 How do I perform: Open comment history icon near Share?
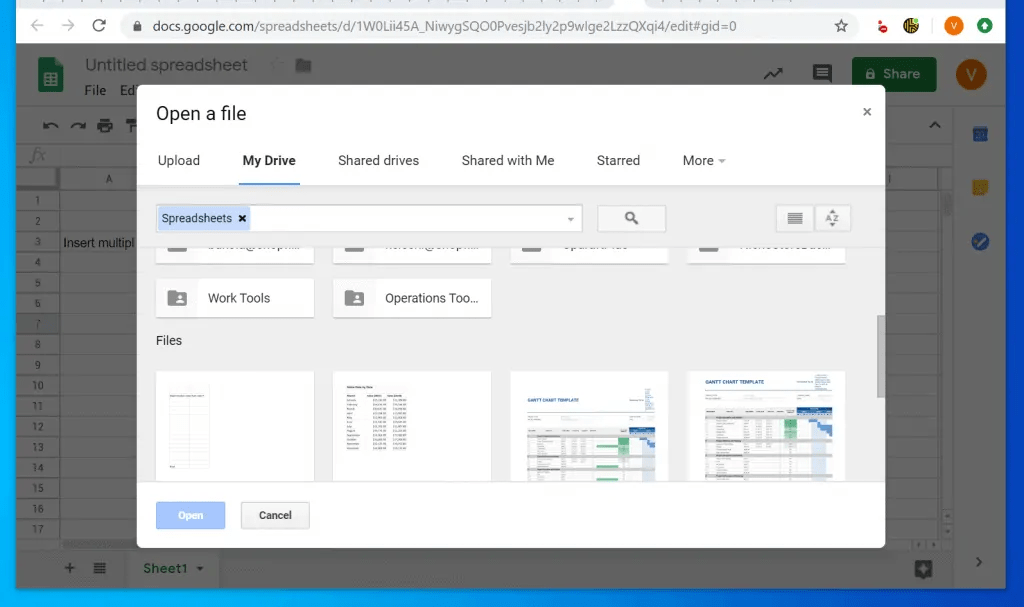click(822, 73)
